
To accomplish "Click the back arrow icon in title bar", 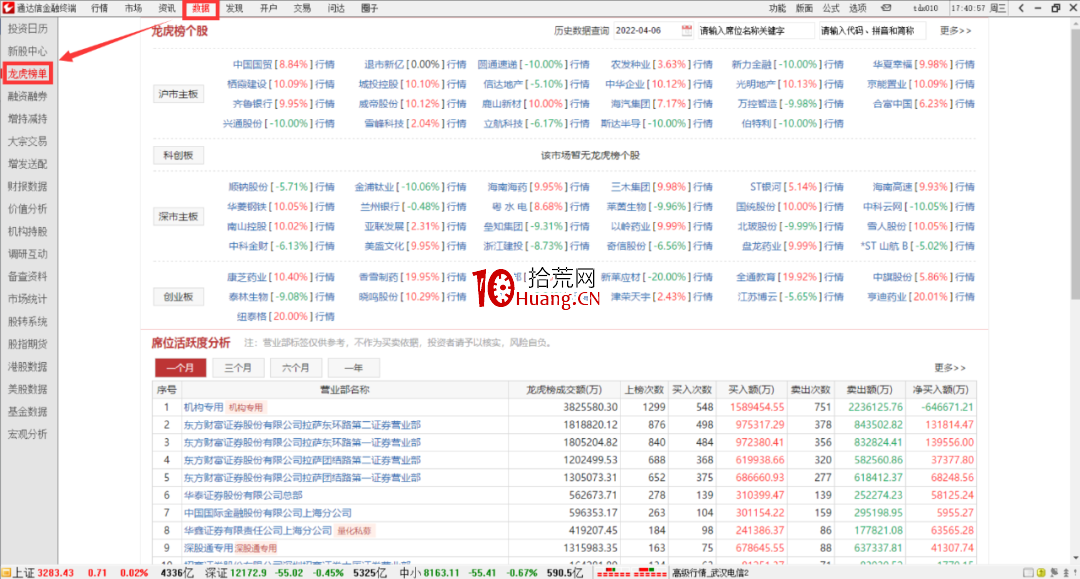I will pyautogui.click(x=1021, y=8).
